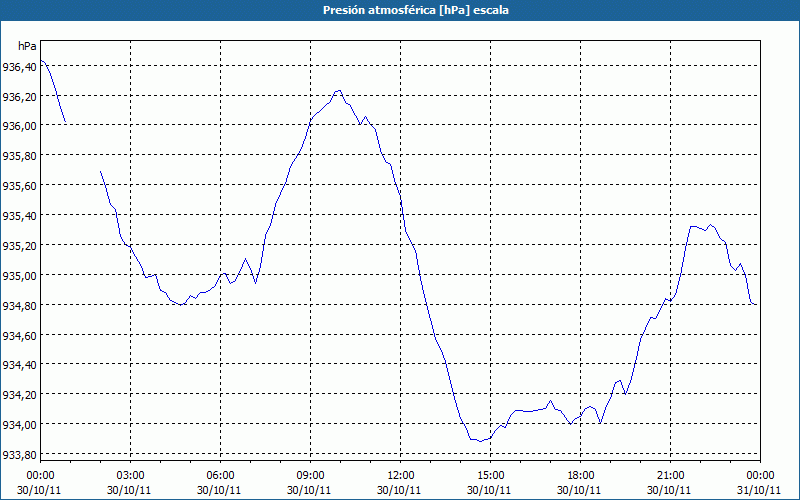The height and width of the screenshot is (500, 800).
Task: Click the 935,00 y-axis value
Action: pyautogui.click(x=19, y=276)
